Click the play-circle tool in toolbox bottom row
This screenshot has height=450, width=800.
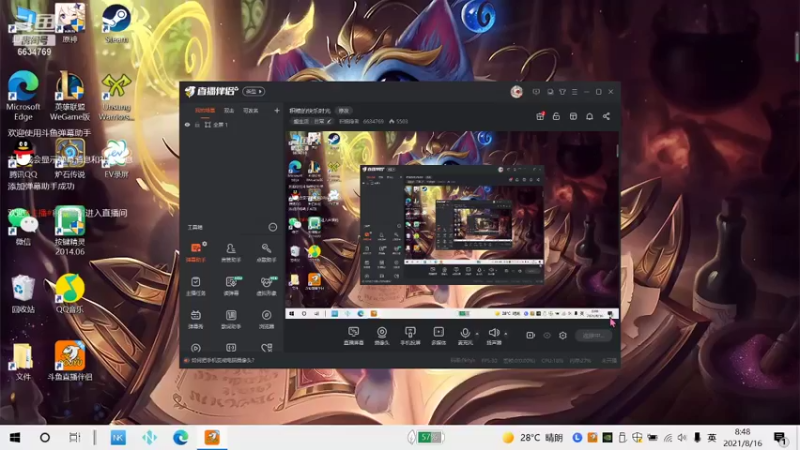(196, 348)
